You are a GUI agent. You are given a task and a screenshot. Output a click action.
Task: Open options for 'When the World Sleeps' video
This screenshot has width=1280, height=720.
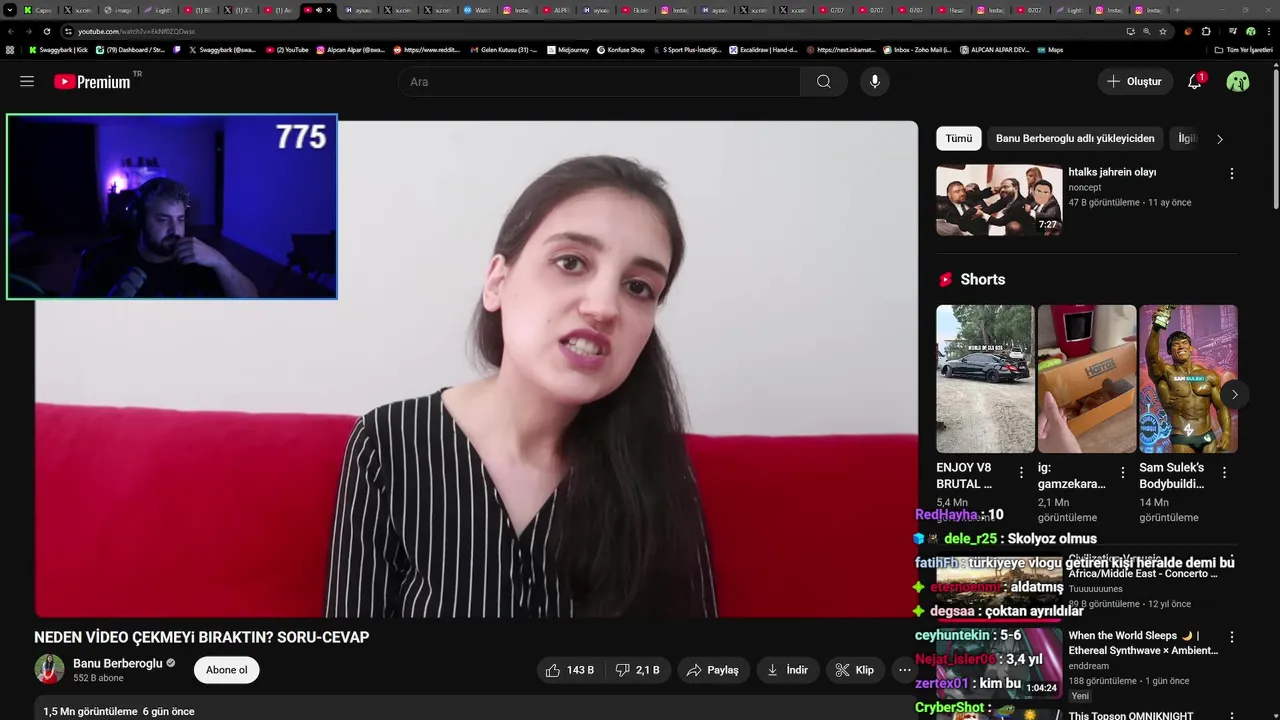point(1231,637)
